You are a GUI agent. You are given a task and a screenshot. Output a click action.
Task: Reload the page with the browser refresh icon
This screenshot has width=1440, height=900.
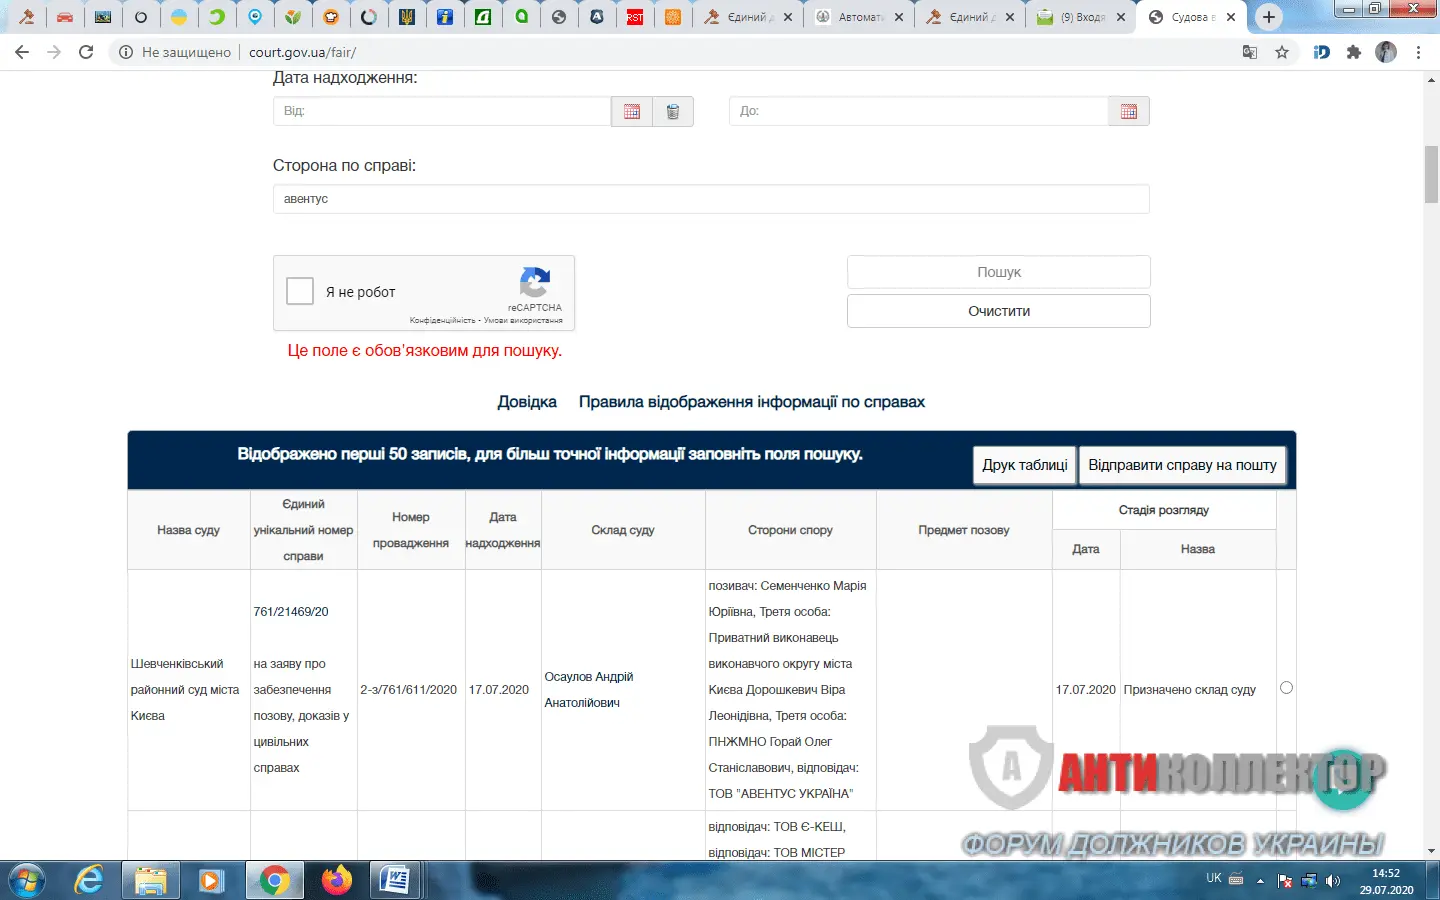pos(86,52)
